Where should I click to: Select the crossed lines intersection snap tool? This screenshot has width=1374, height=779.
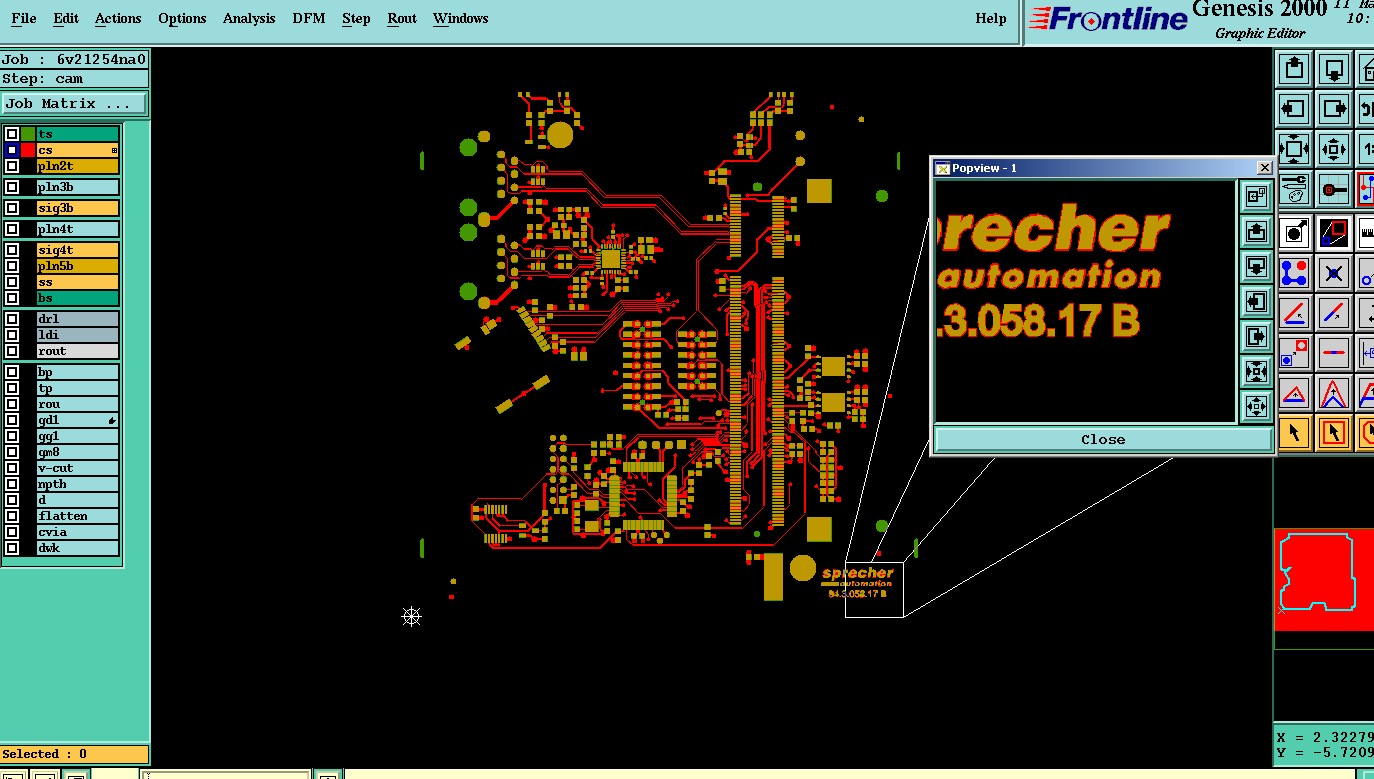point(1333,272)
